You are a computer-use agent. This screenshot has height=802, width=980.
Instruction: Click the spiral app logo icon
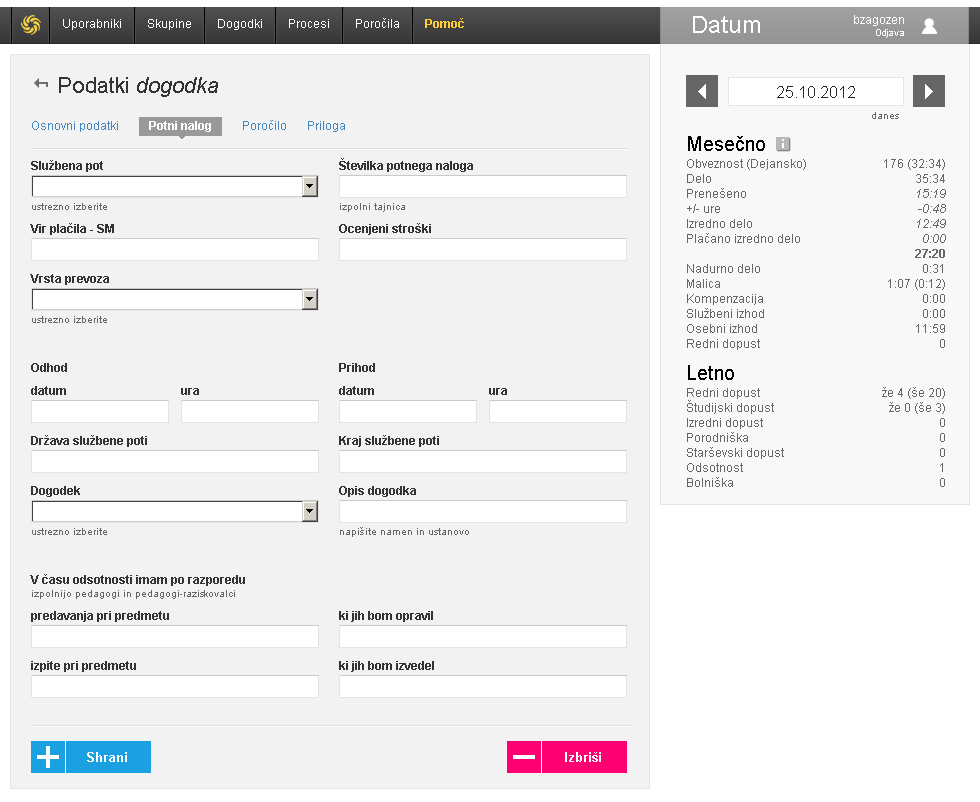(31, 24)
